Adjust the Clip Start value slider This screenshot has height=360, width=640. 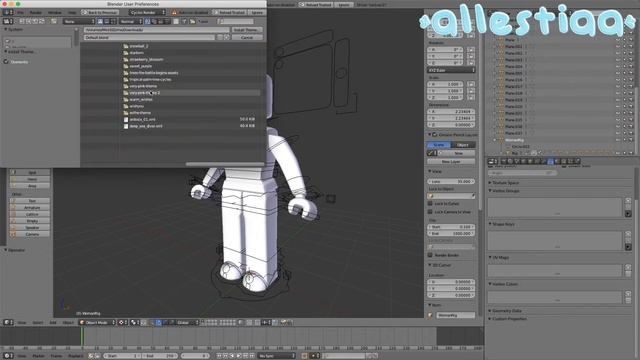(451, 227)
